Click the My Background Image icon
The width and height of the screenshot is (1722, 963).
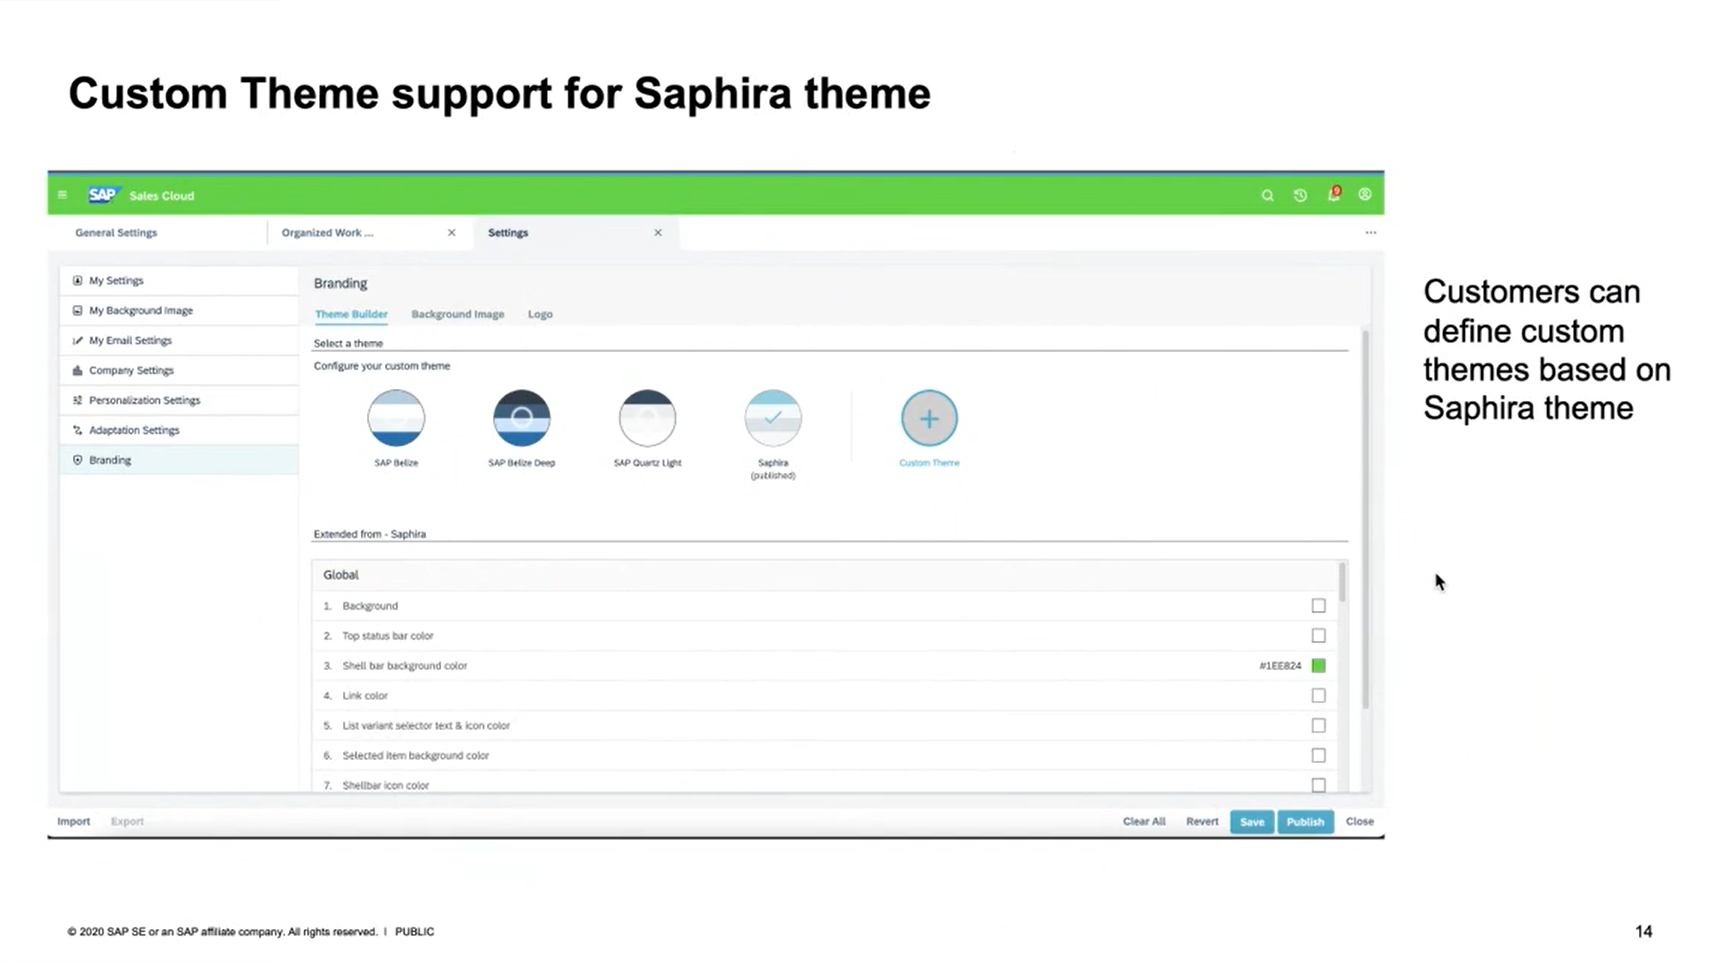77,311
